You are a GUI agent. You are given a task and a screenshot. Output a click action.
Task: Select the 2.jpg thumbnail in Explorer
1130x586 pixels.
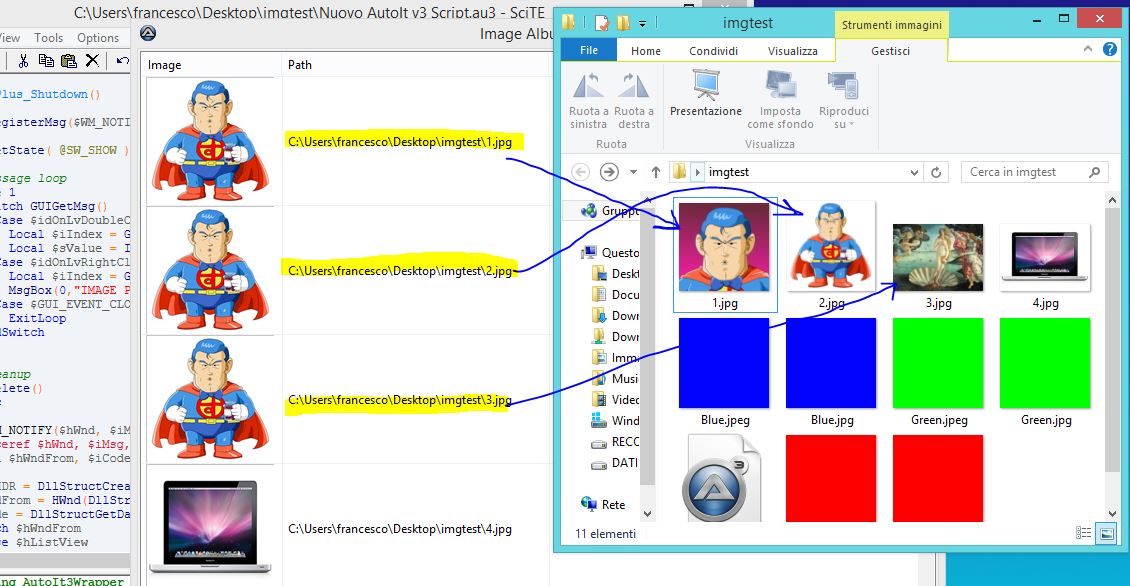pyautogui.click(x=831, y=247)
